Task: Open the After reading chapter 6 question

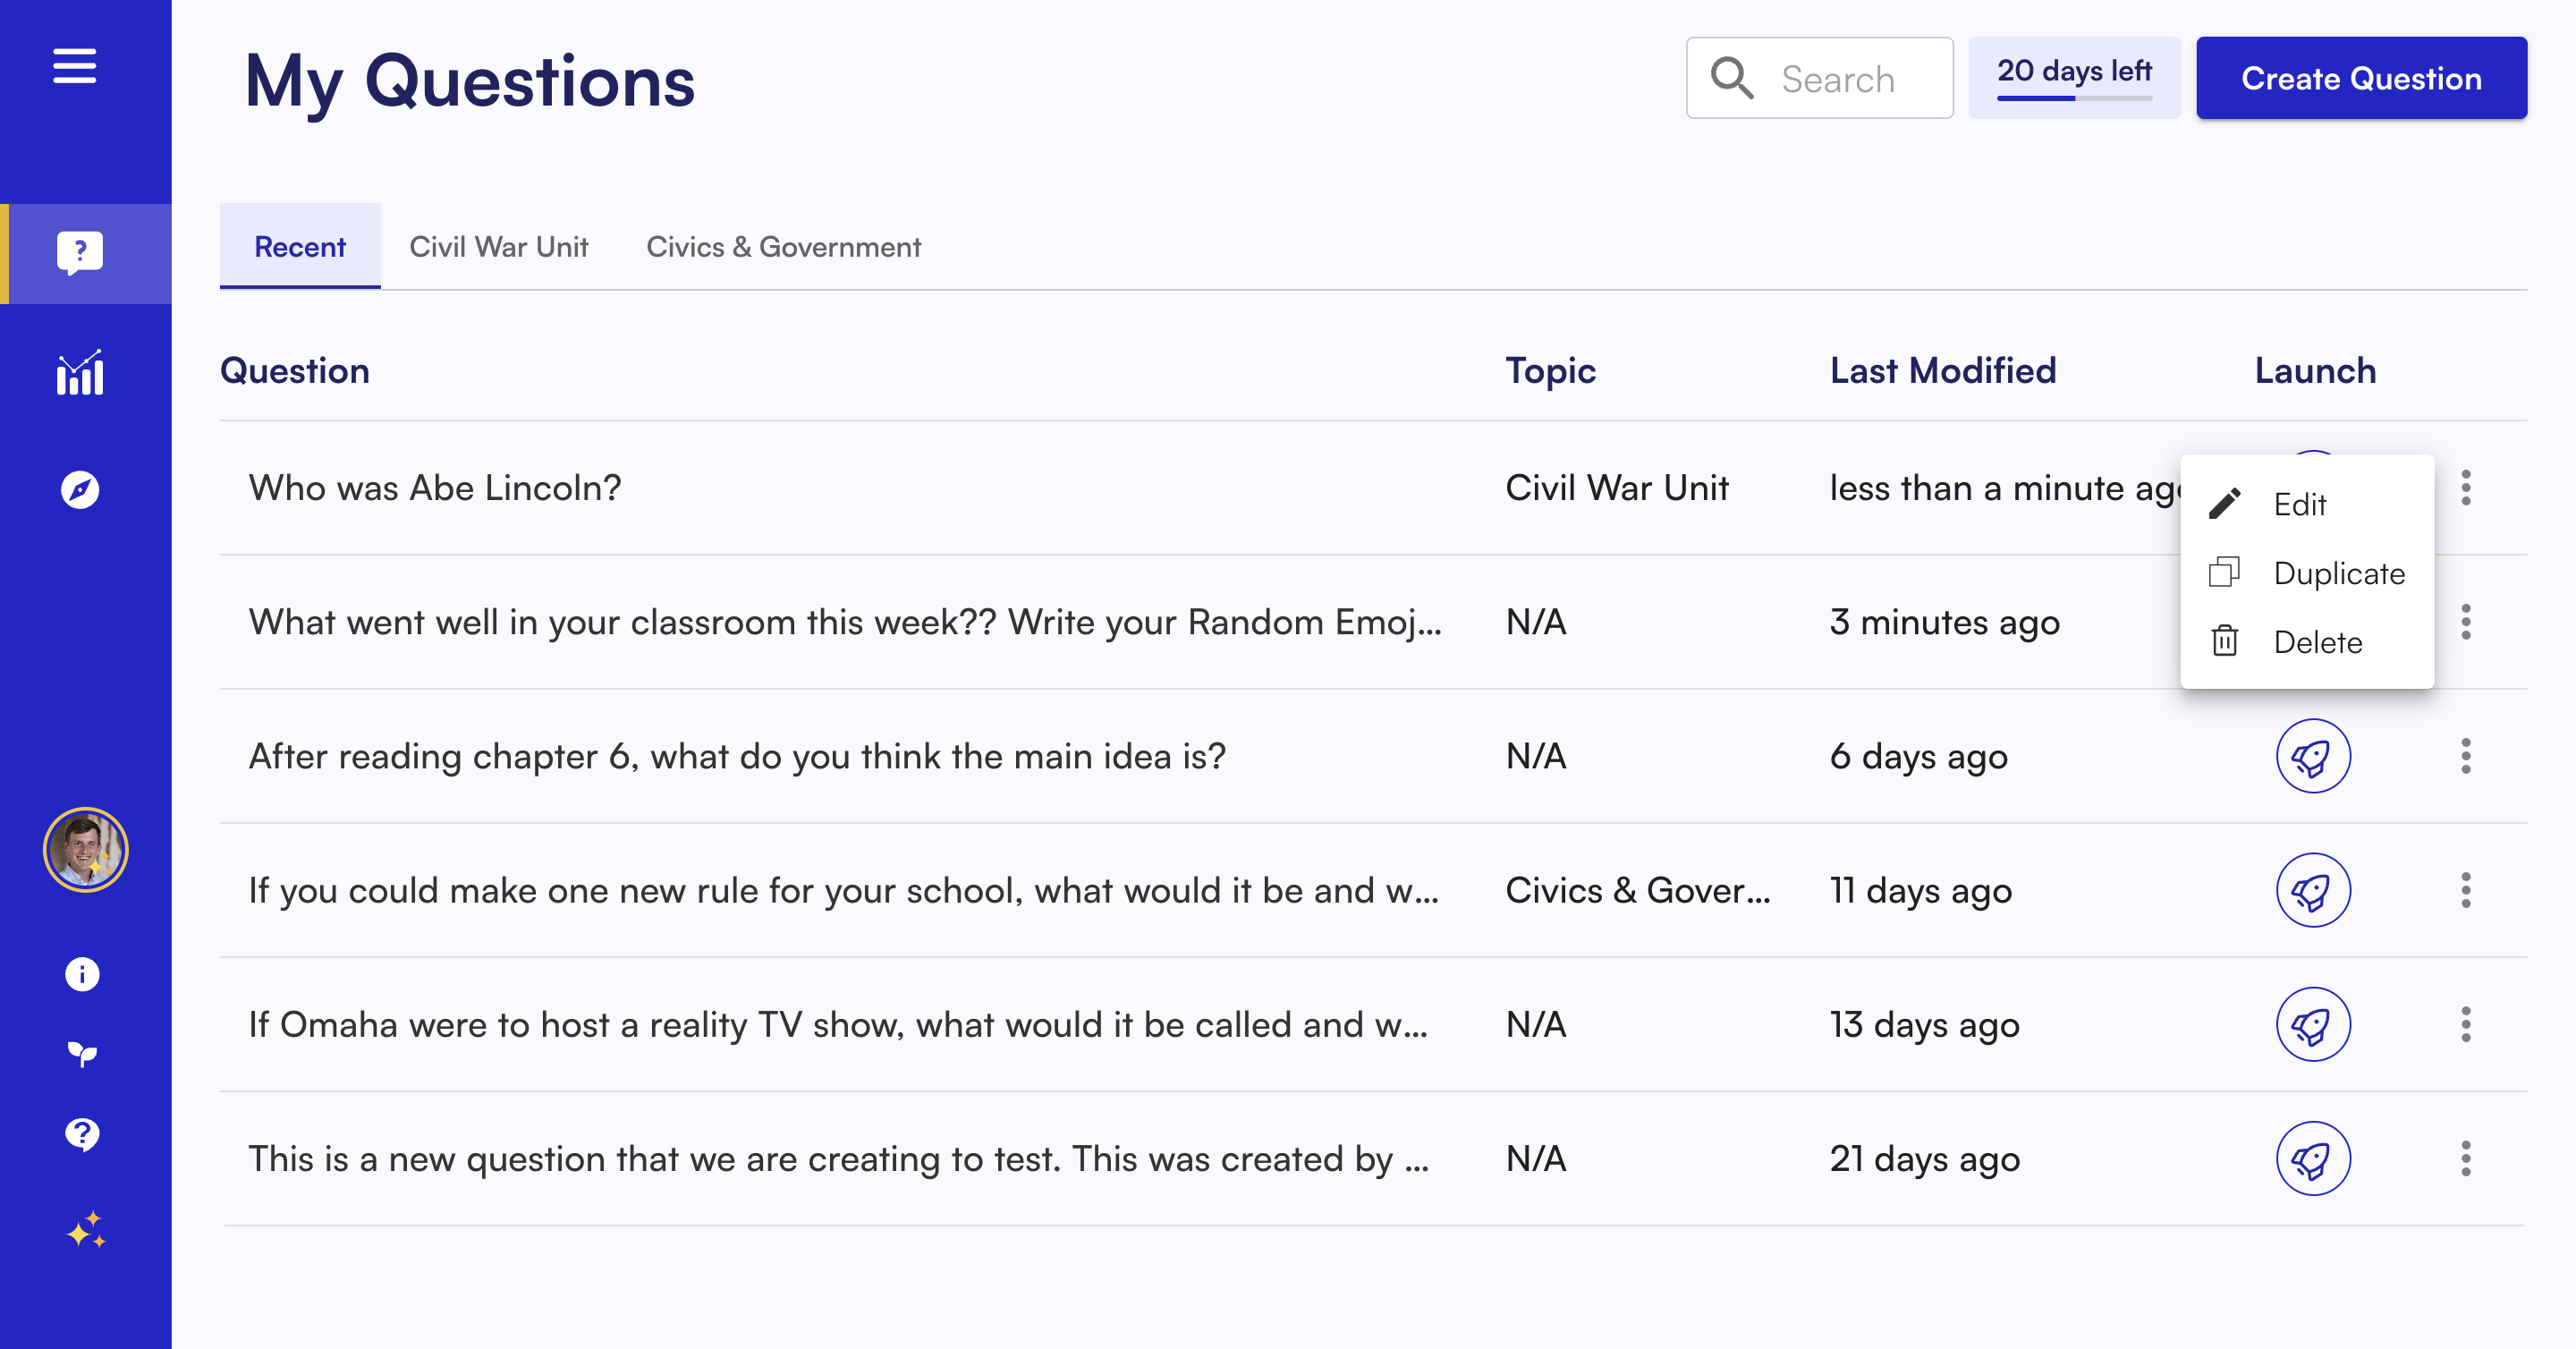Action: (737, 756)
